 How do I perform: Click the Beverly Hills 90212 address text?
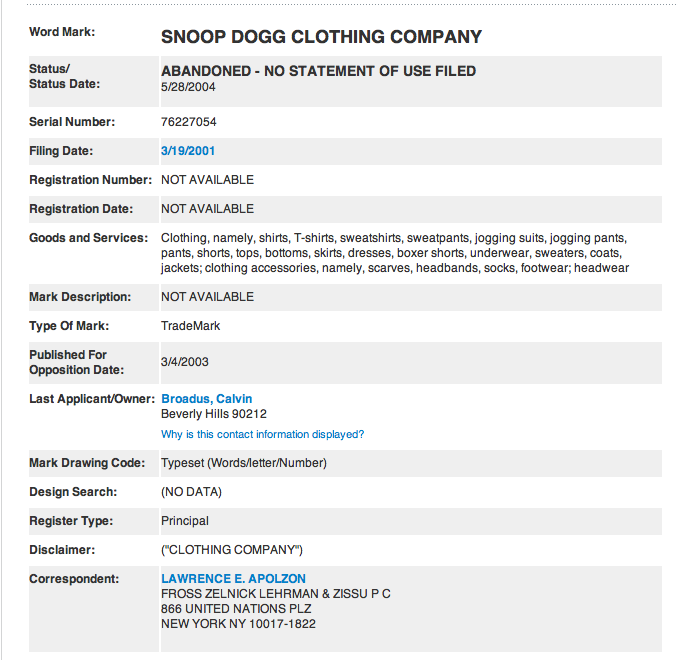214,414
